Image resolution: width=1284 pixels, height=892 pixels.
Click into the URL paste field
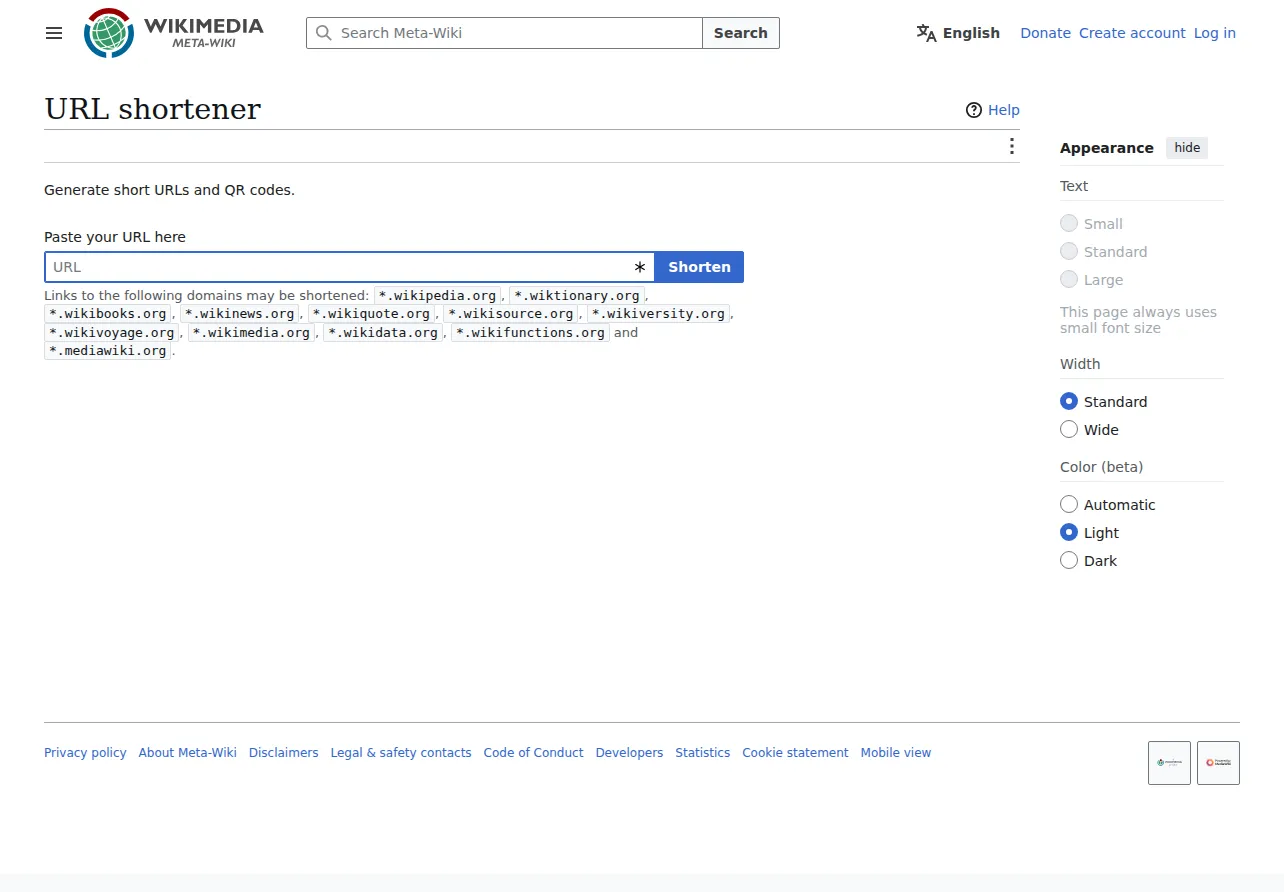(x=349, y=267)
